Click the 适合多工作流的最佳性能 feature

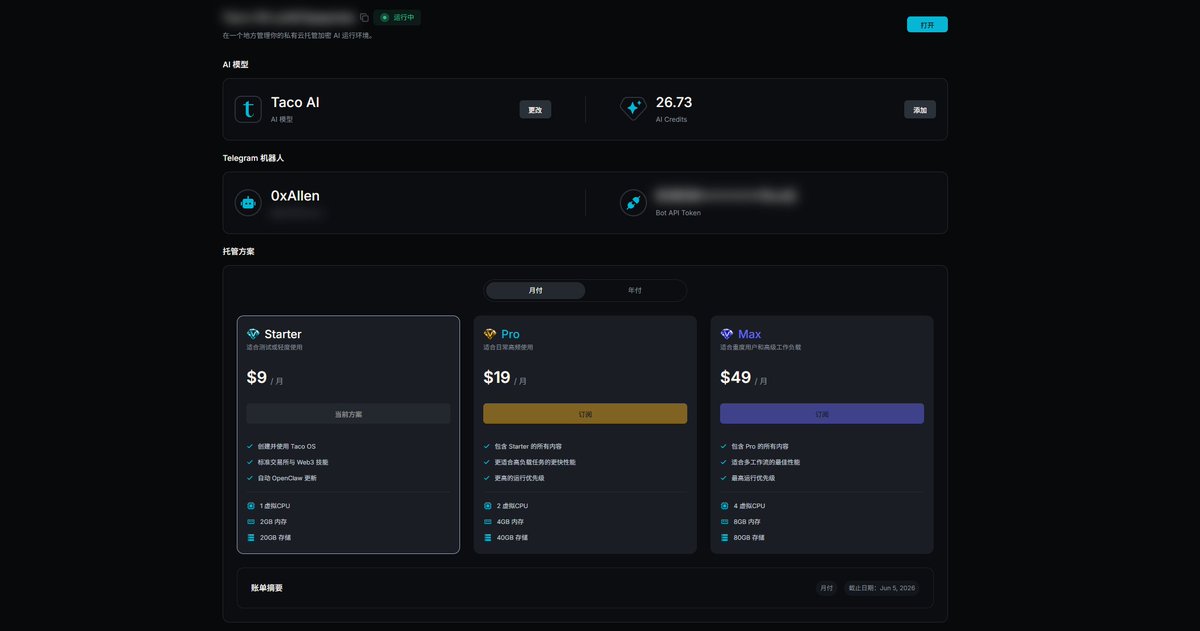(766, 462)
